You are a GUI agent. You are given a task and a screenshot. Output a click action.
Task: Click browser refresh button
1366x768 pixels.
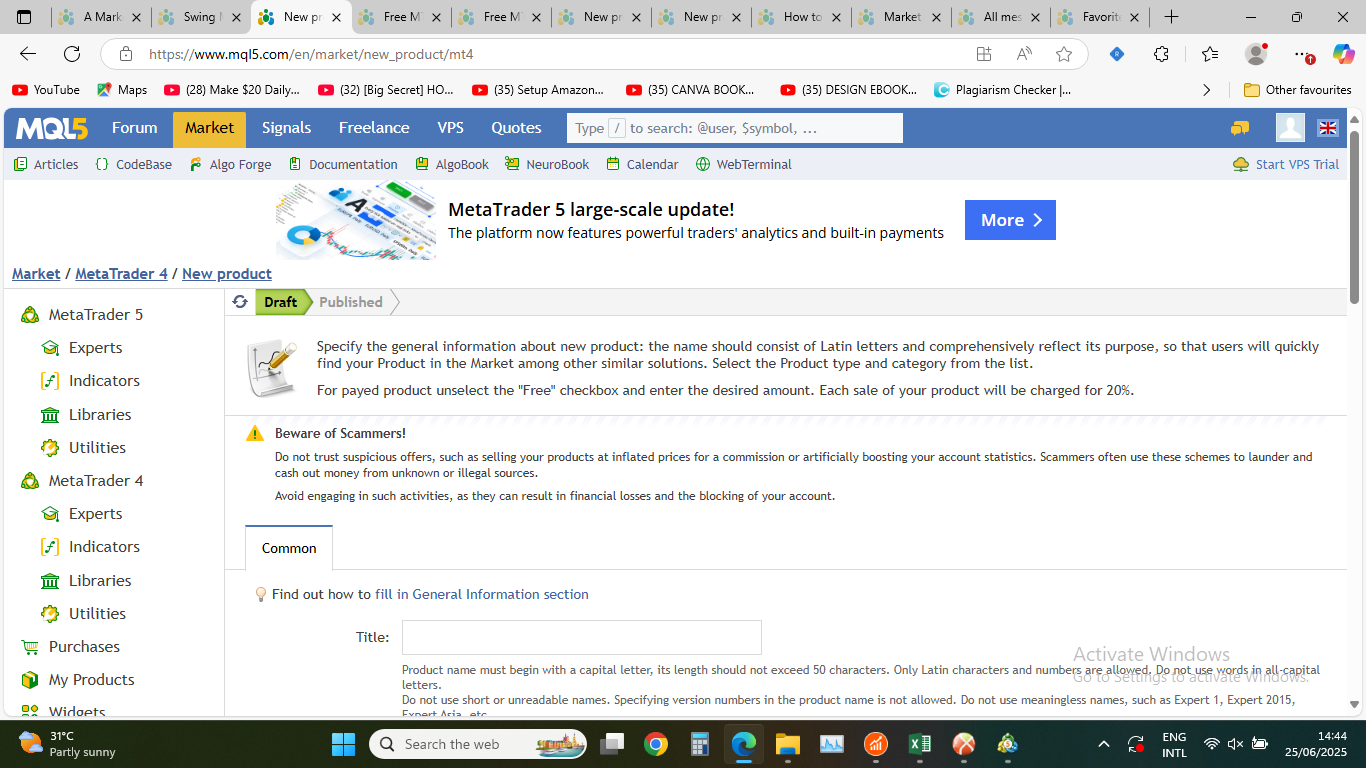(x=72, y=54)
